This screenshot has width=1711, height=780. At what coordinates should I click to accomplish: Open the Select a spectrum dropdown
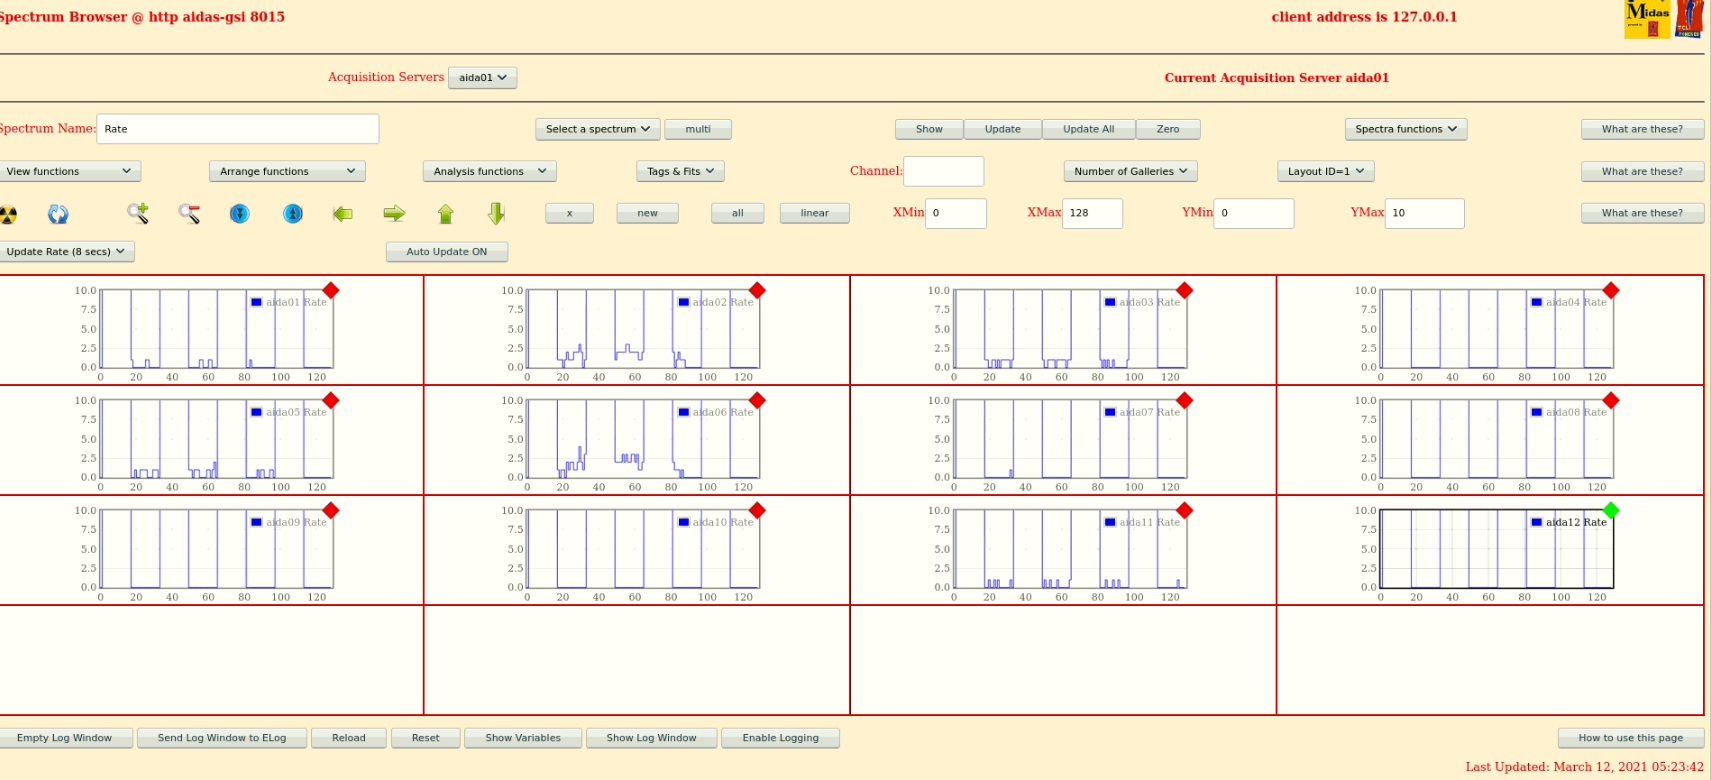(x=598, y=129)
